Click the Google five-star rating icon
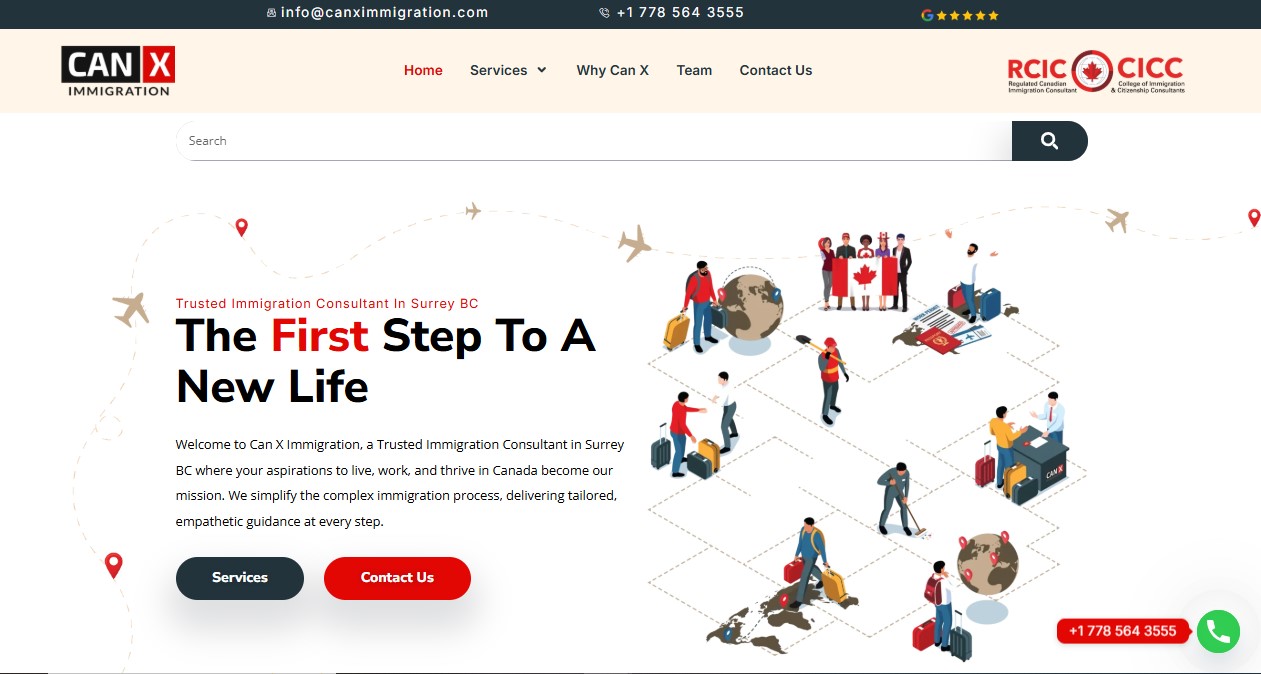 pos(960,15)
